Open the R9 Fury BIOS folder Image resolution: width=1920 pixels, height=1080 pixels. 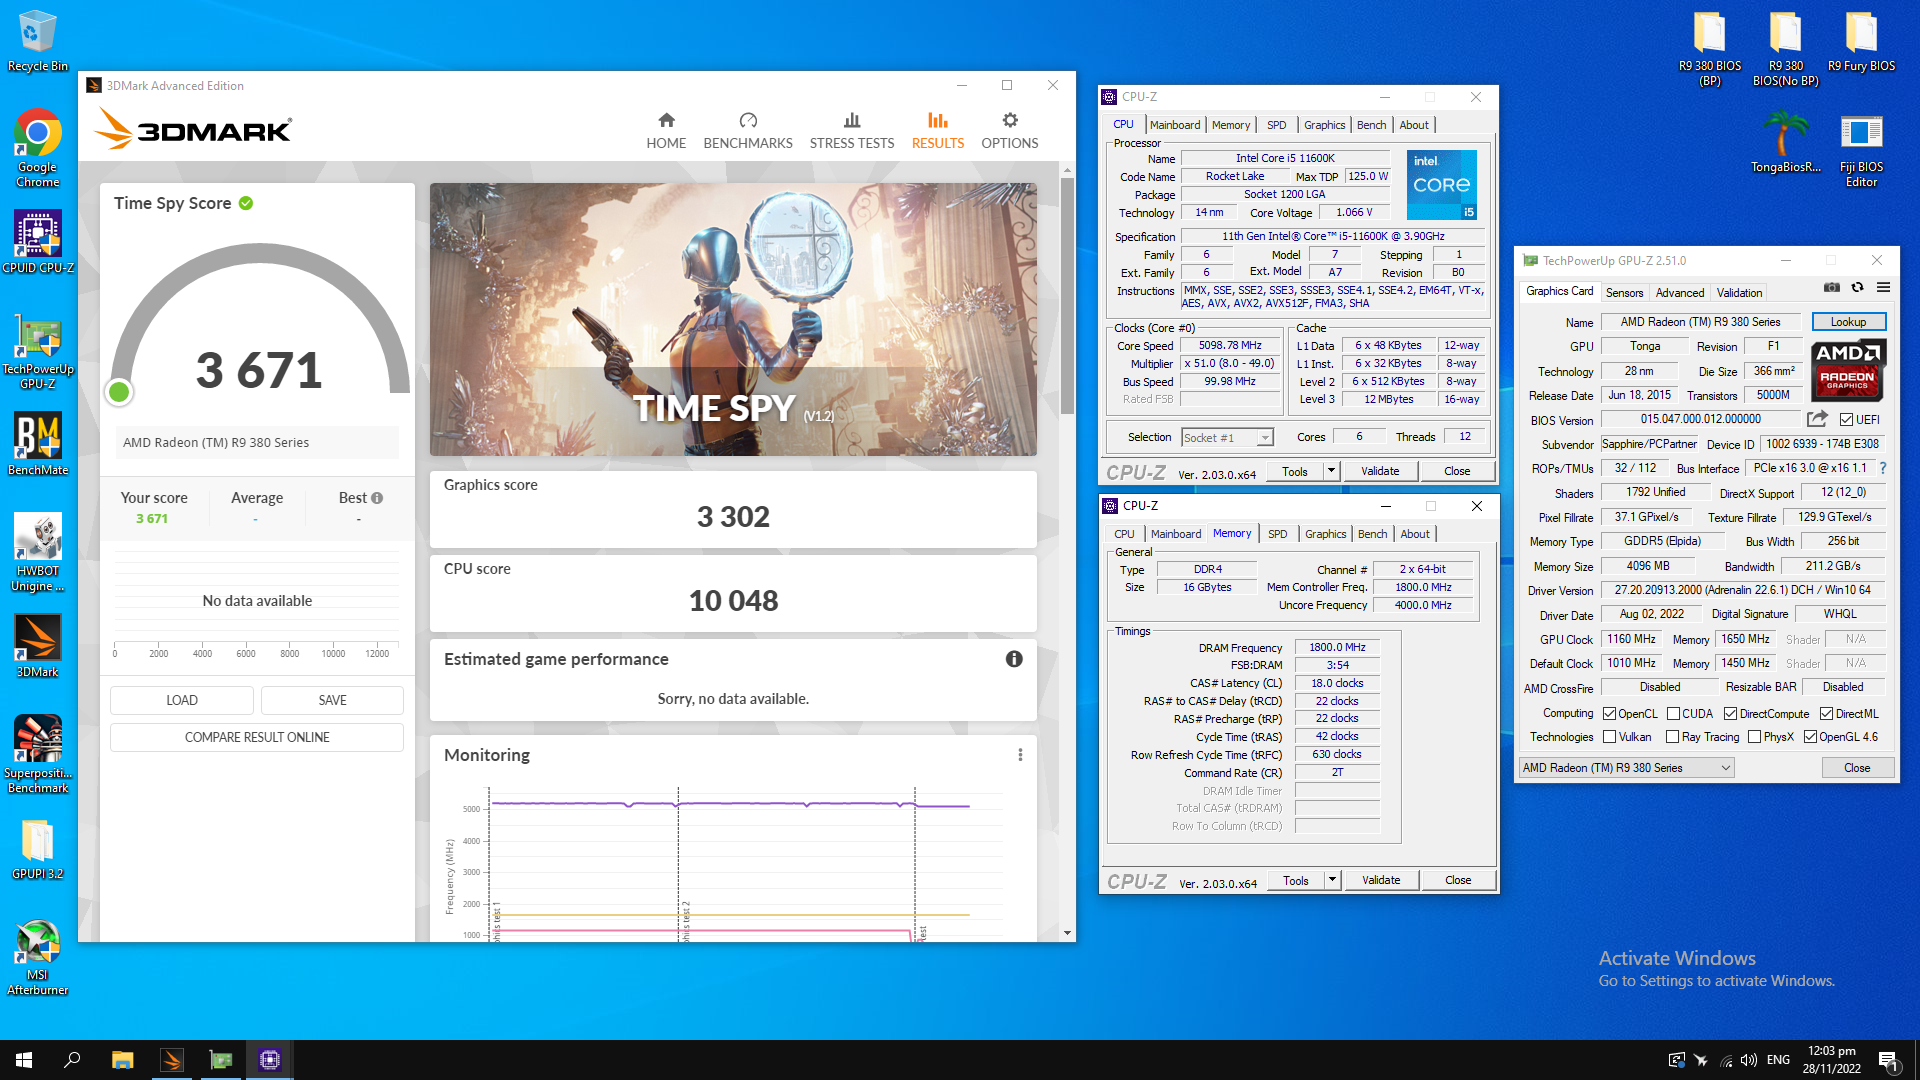(1861, 41)
